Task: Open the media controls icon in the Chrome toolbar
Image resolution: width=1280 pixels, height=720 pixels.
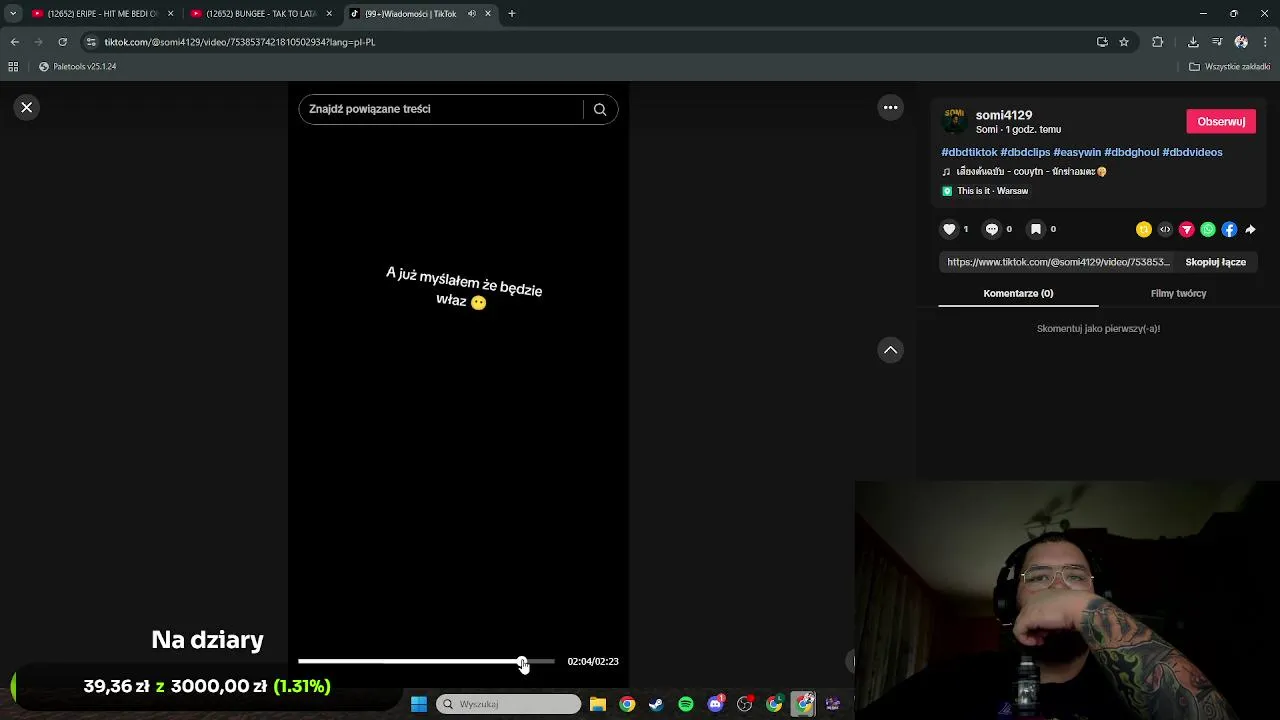Action: pyautogui.click(x=1217, y=42)
